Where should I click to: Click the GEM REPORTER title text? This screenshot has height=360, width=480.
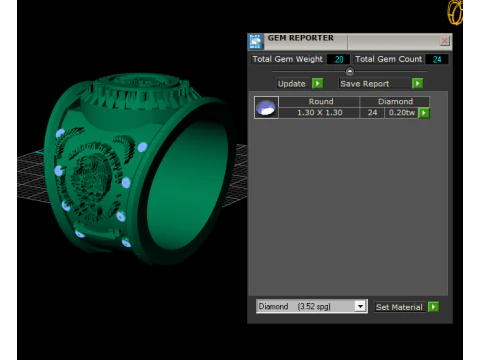(301, 38)
